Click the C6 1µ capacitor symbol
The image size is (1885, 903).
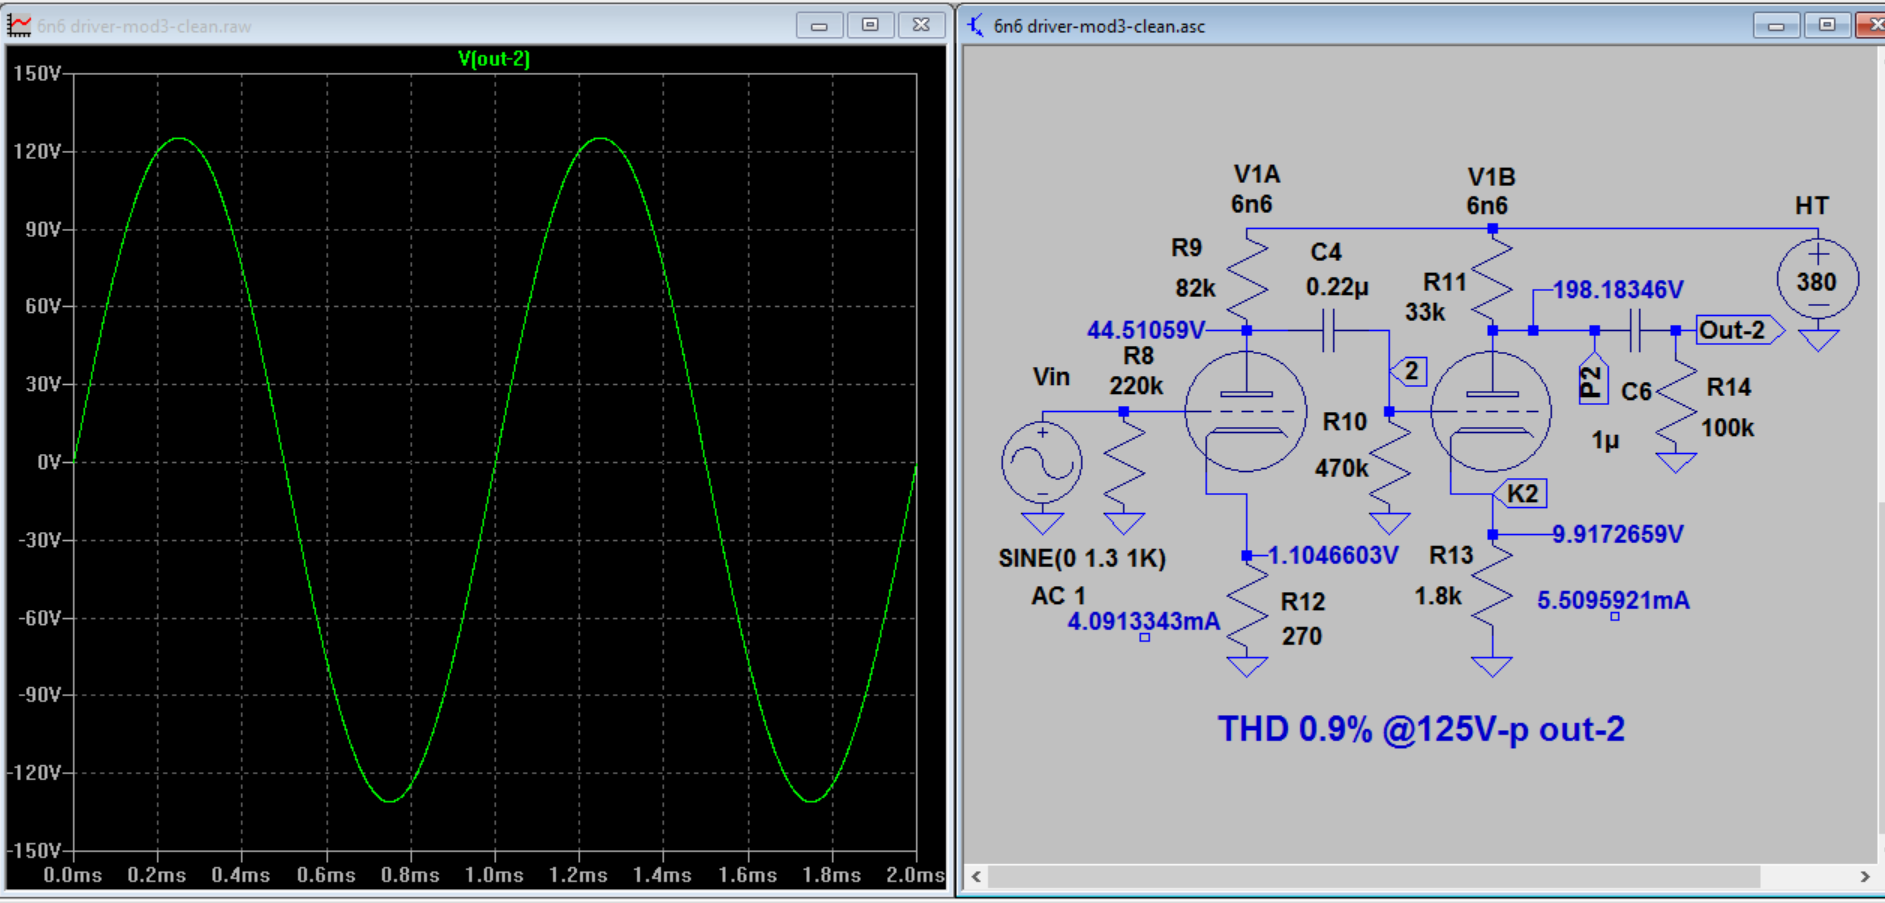1635,330
